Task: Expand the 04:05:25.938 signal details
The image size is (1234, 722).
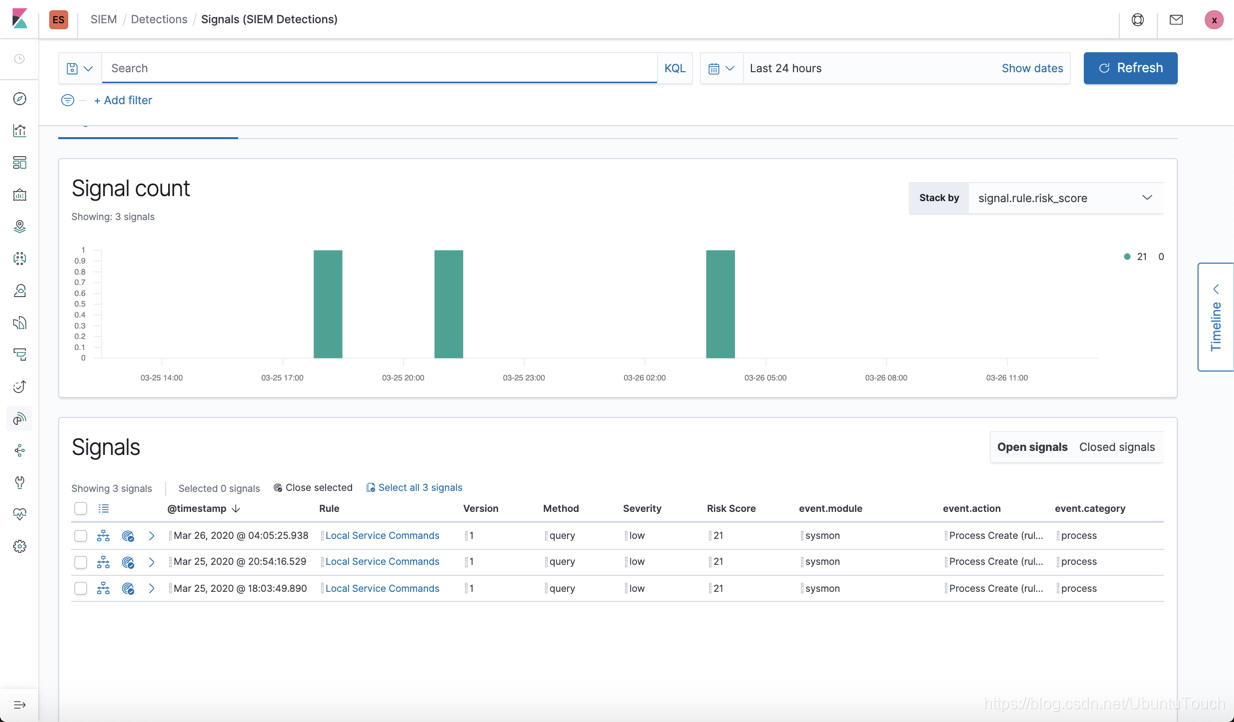Action: 151,536
